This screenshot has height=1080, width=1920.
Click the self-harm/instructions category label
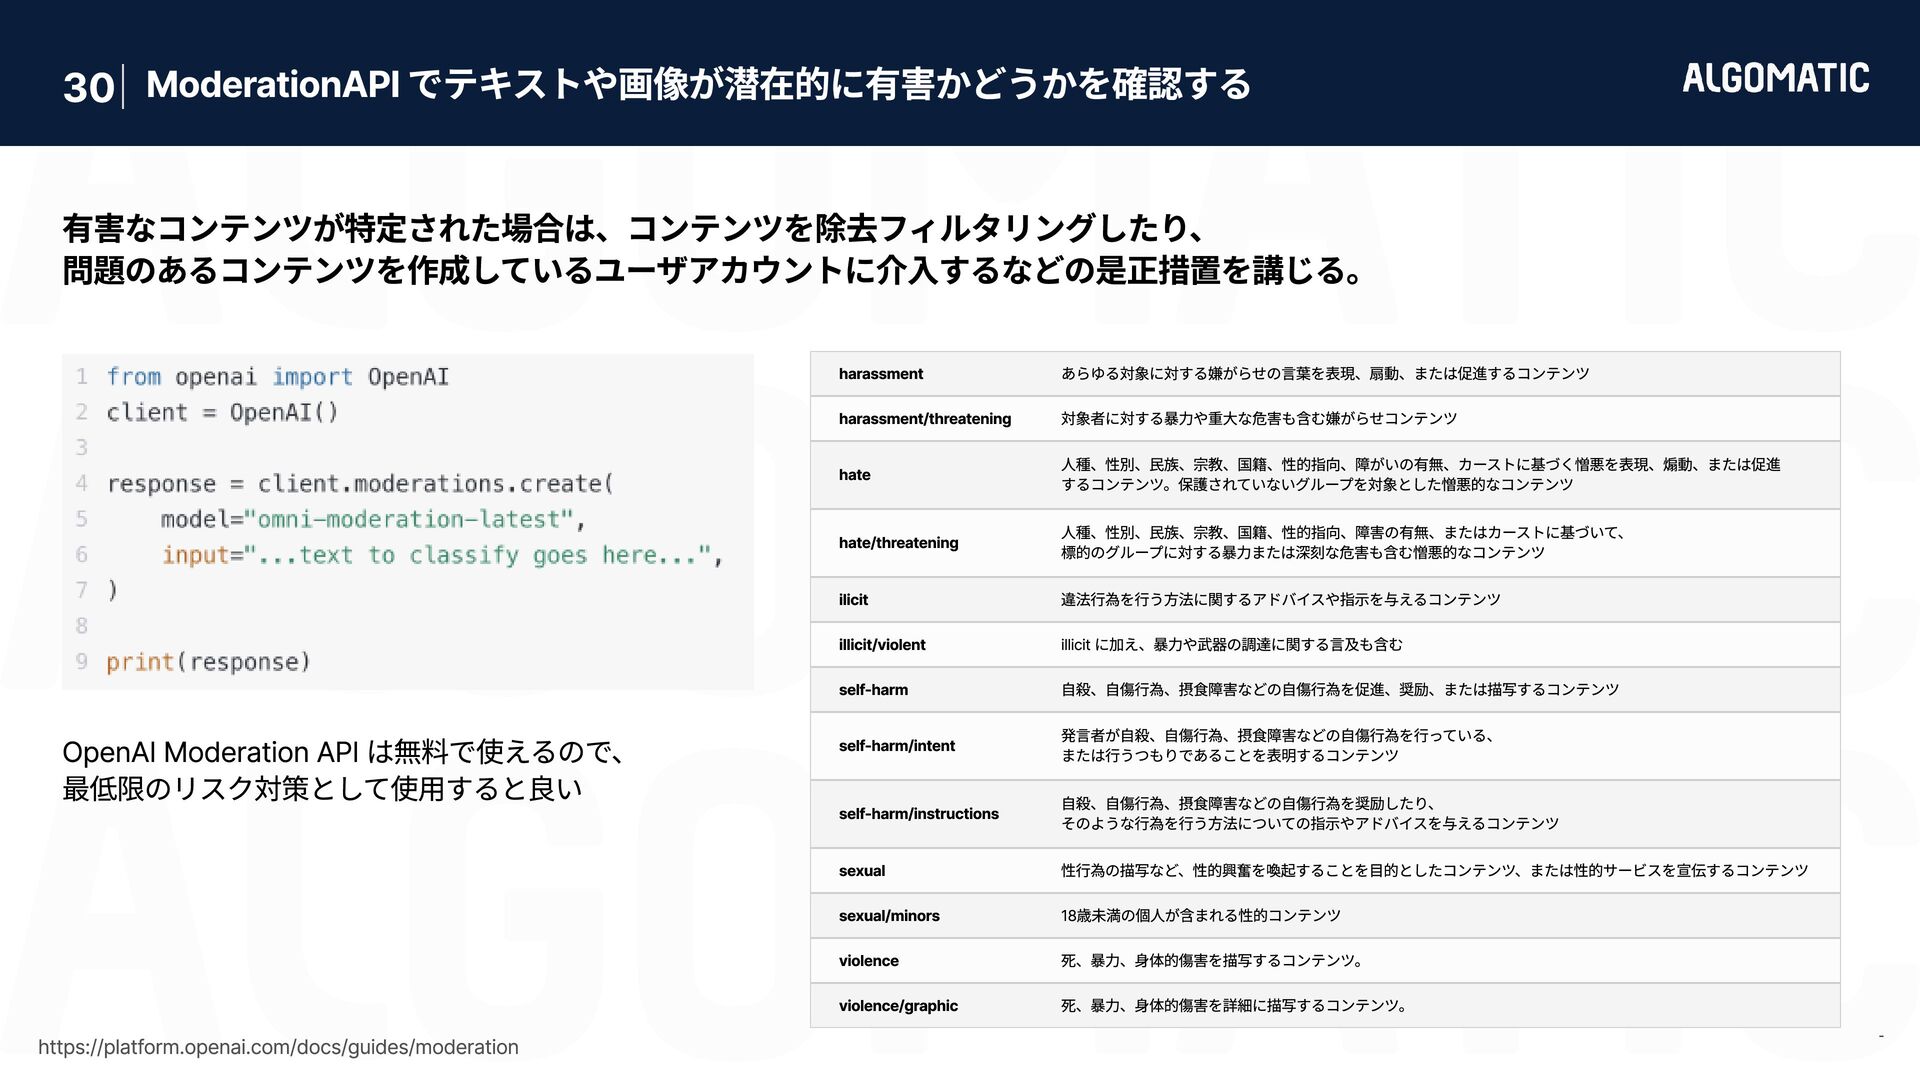918,814
